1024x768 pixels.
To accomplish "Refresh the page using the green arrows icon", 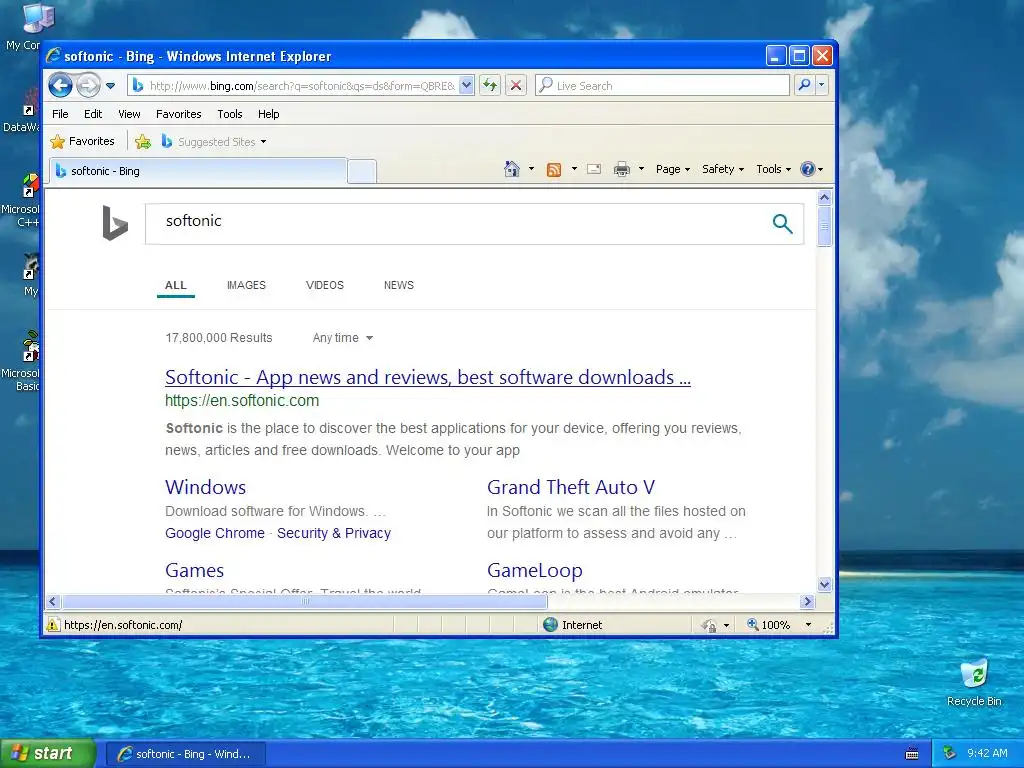I will click(x=490, y=85).
